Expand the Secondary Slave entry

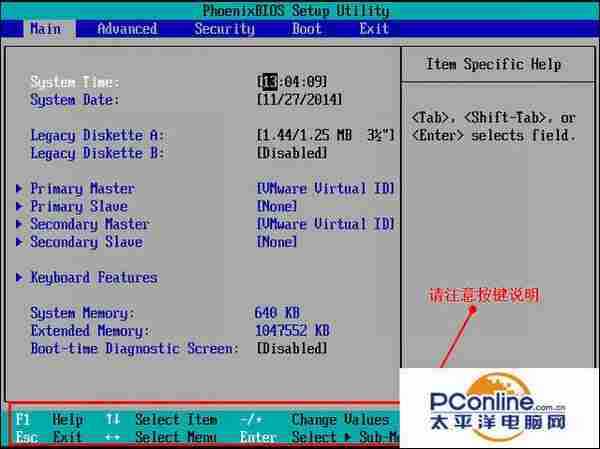coord(85,242)
